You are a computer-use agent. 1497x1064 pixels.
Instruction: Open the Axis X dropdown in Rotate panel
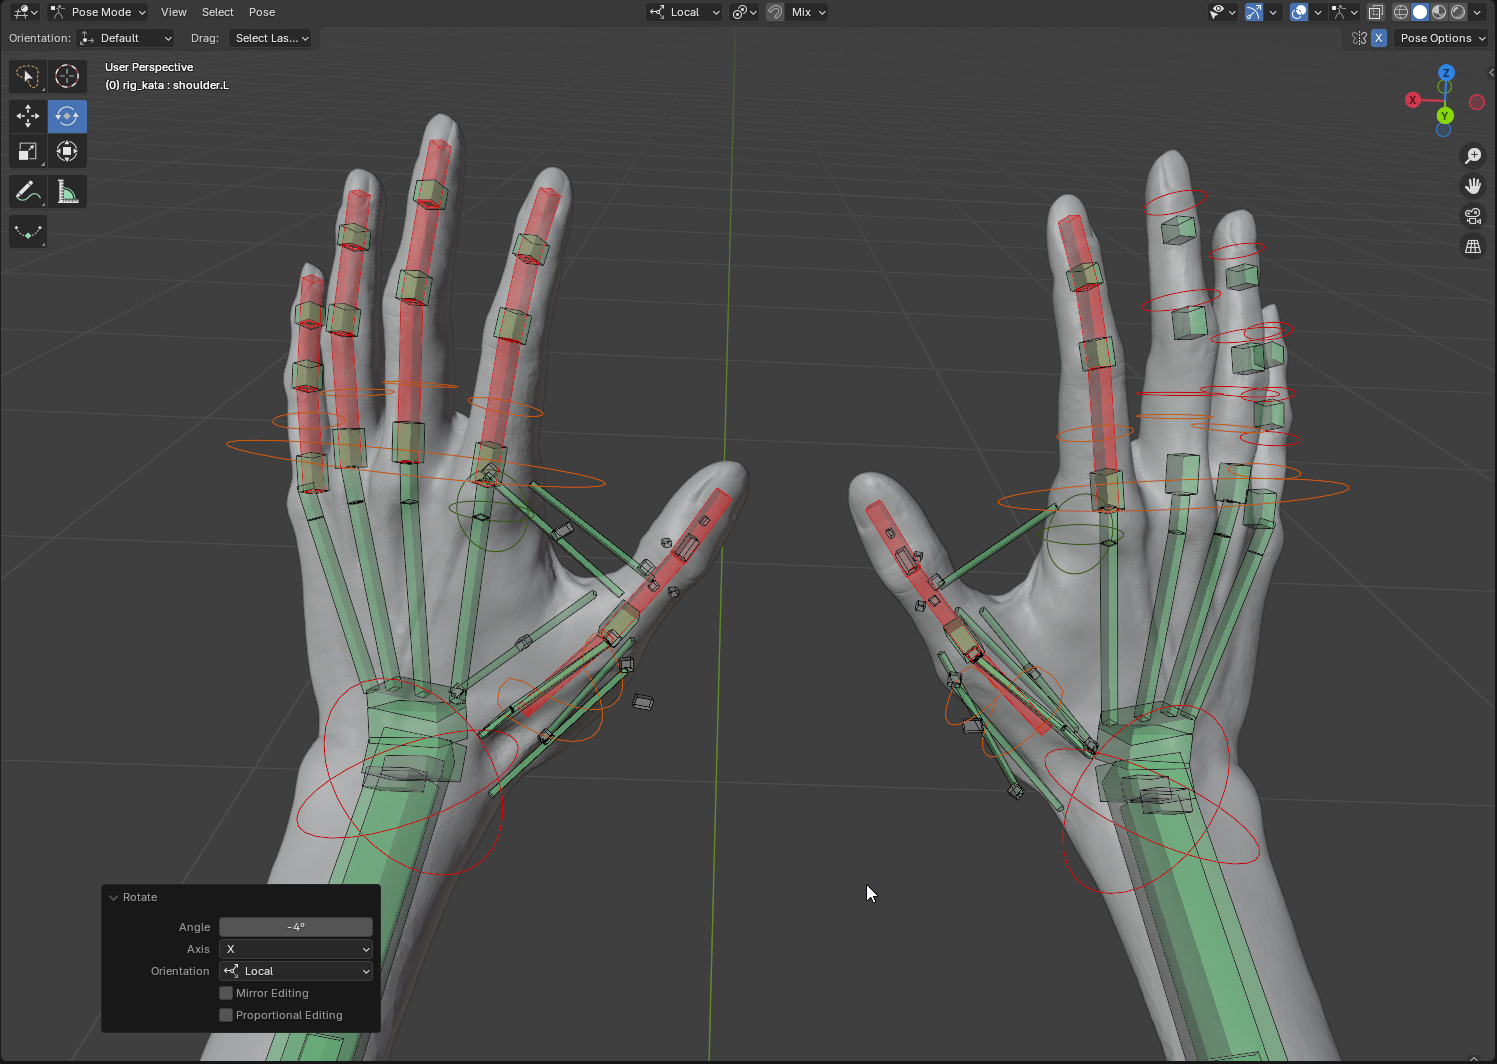[296, 949]
